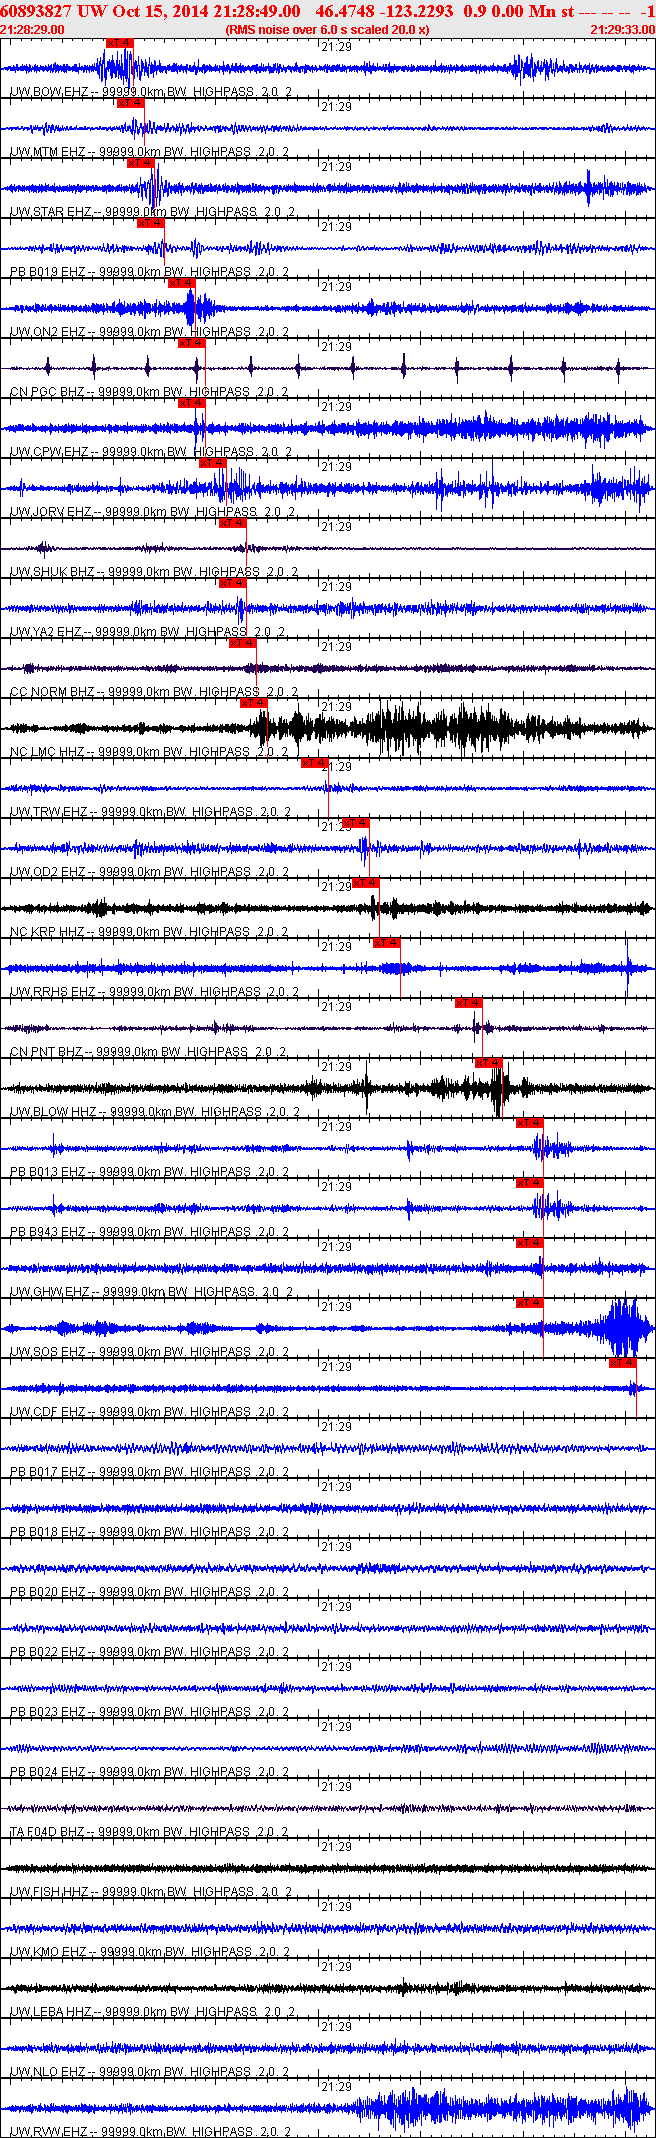Viewport: 656px width, 2138px height.
Task: Click the 'PB.B013 EHZ' station label
Action: (47, 1172)
